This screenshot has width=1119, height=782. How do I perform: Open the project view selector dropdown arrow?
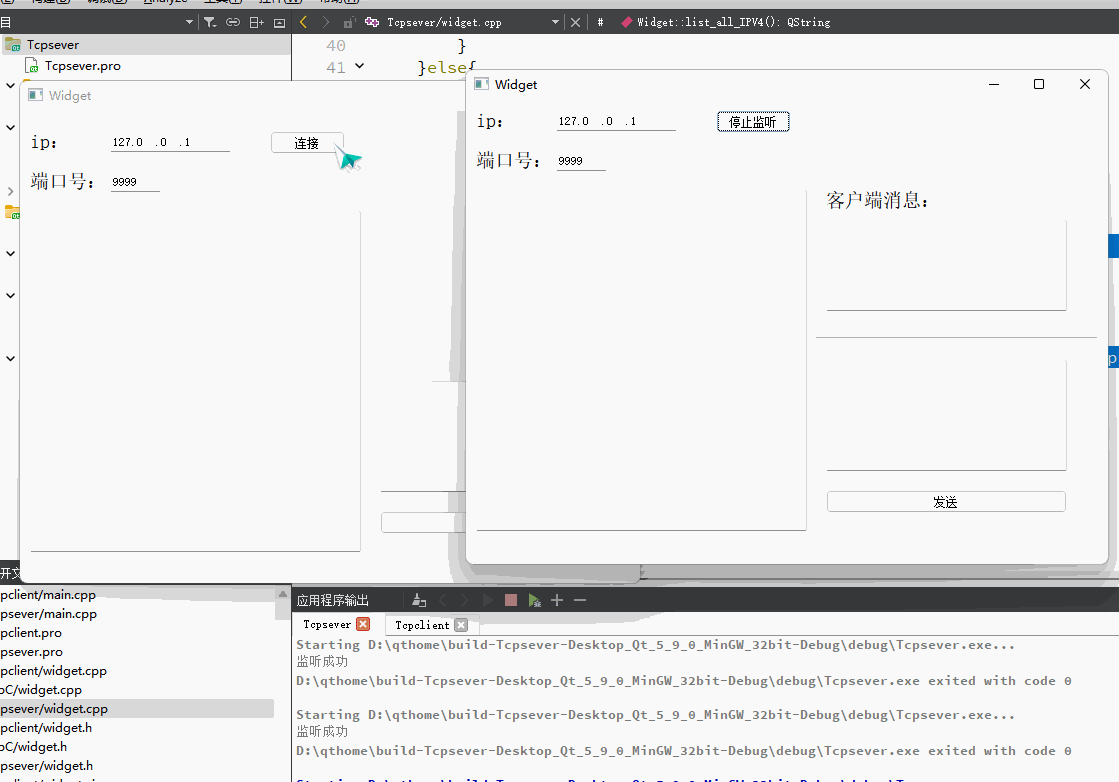pyautogui.click(x=190, y=22)
